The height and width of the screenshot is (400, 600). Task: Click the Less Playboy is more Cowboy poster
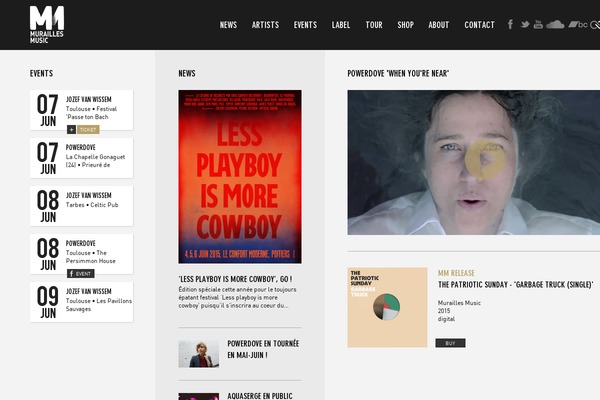(240, 177)
